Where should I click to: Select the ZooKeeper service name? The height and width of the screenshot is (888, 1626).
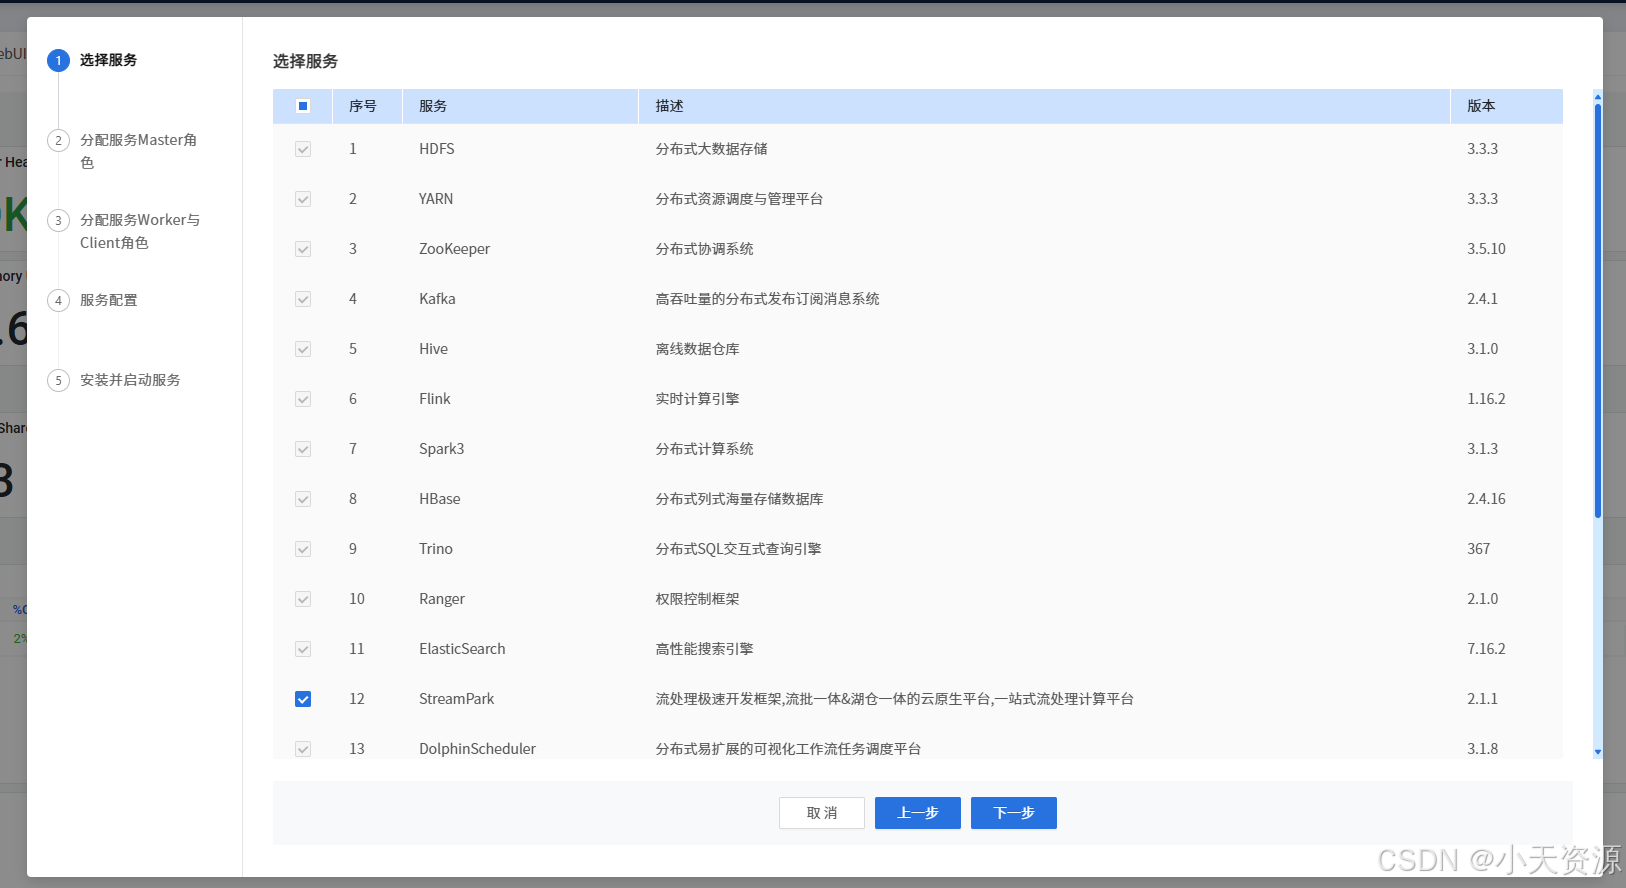point(455,249)
